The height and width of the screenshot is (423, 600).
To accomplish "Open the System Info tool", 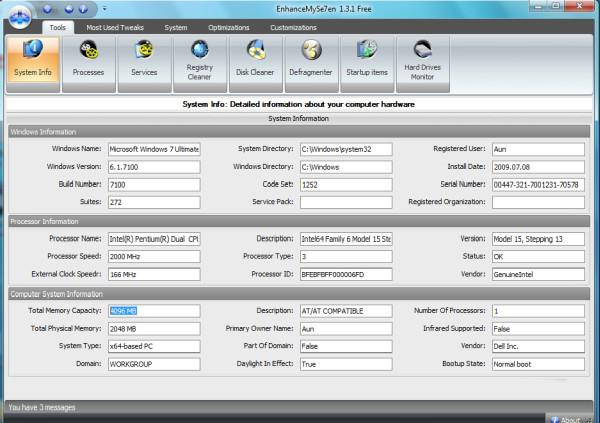I will pos(33,63).
